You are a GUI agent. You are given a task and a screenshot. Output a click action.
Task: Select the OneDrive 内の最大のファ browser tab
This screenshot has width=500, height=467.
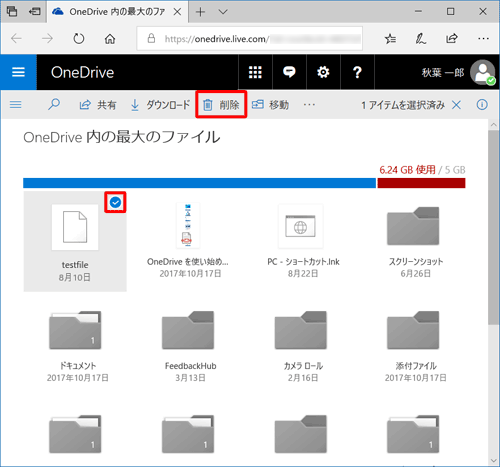117,12
